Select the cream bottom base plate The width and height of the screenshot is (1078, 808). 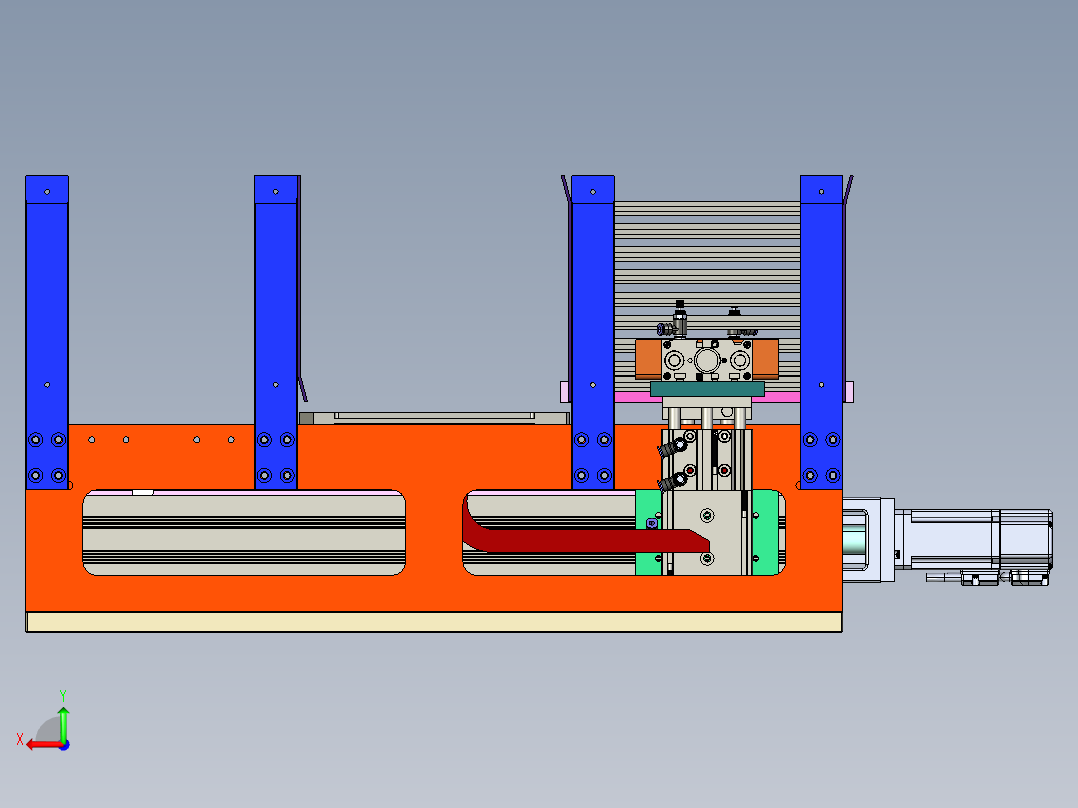(x=434, y=622)
